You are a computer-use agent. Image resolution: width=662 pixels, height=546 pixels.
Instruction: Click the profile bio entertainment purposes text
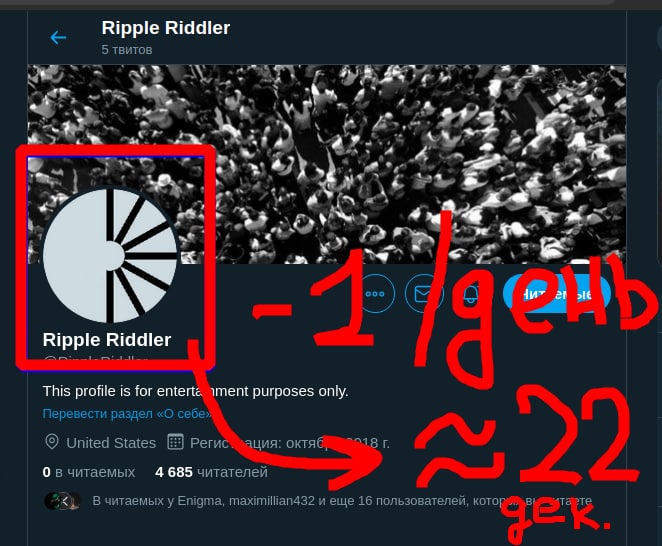pos(195,391)
